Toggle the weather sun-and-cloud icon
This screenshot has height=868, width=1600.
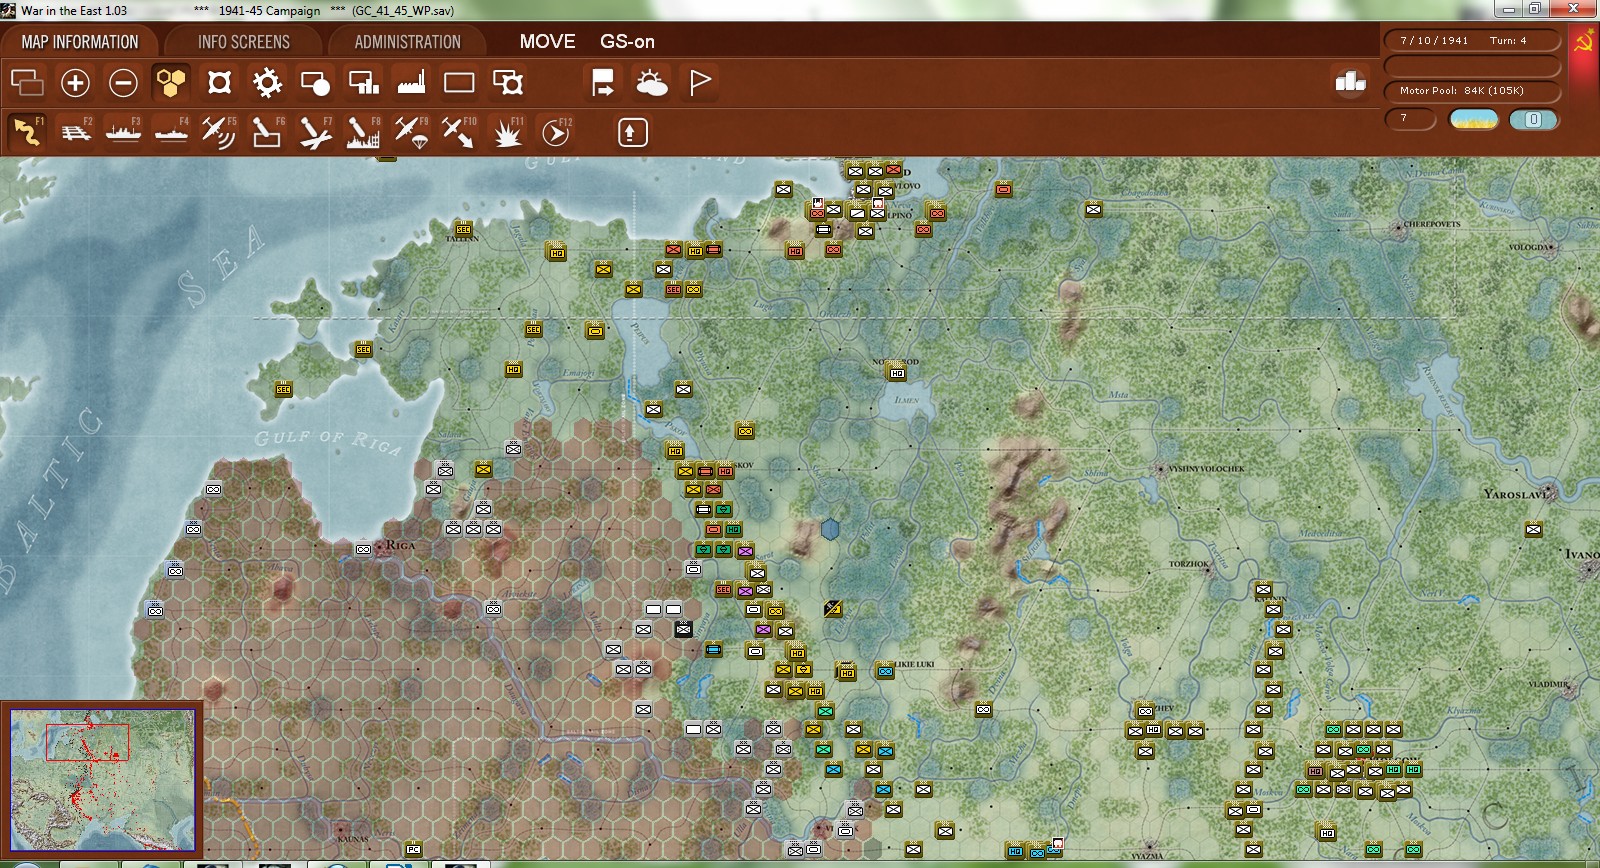pyautogui.click(x=651, y=83)
